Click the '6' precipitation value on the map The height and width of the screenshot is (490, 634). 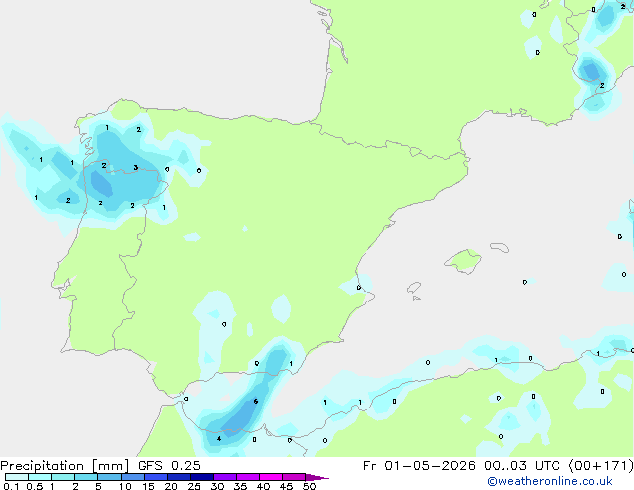[x=256, y=401]
